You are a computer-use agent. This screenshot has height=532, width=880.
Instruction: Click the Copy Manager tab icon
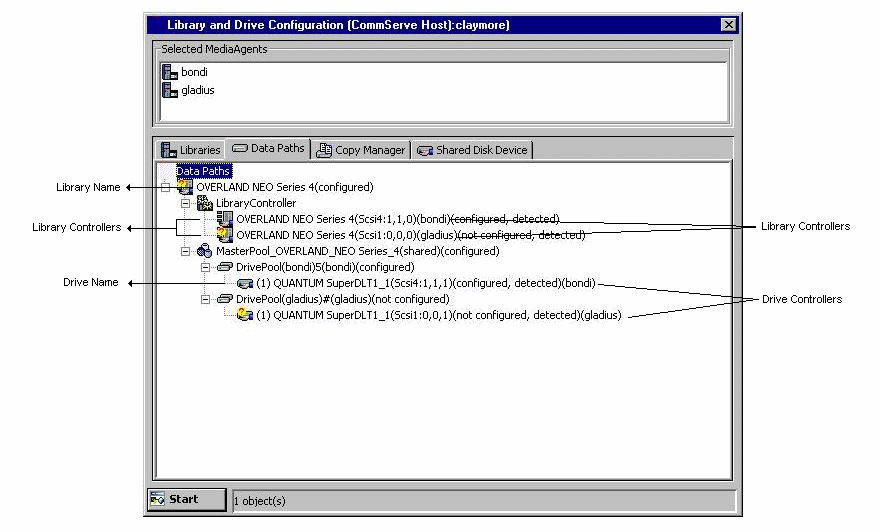coord(324,150)
